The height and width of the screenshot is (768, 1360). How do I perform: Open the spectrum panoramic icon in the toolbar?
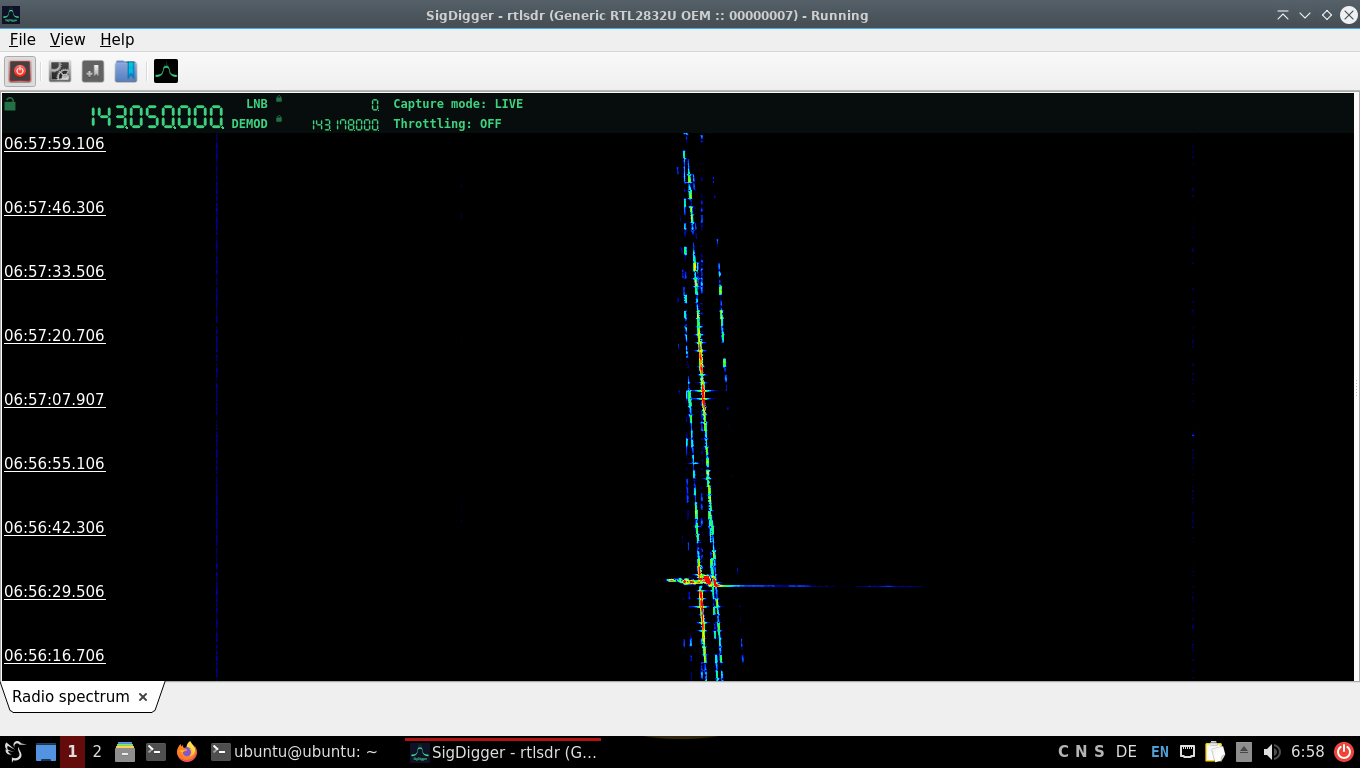[166, 71]
